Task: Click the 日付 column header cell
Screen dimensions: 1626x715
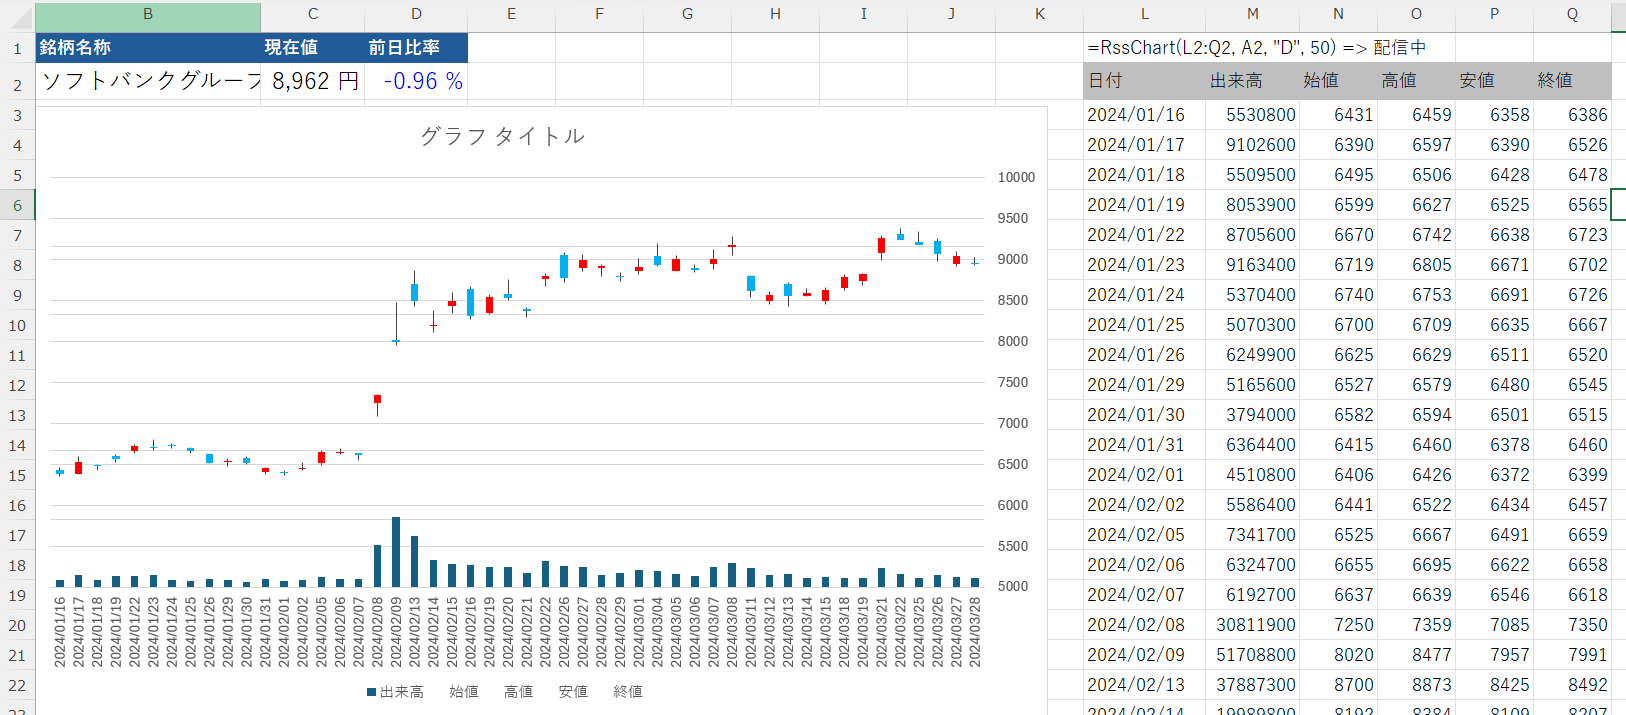Action: pos(1144,81)
